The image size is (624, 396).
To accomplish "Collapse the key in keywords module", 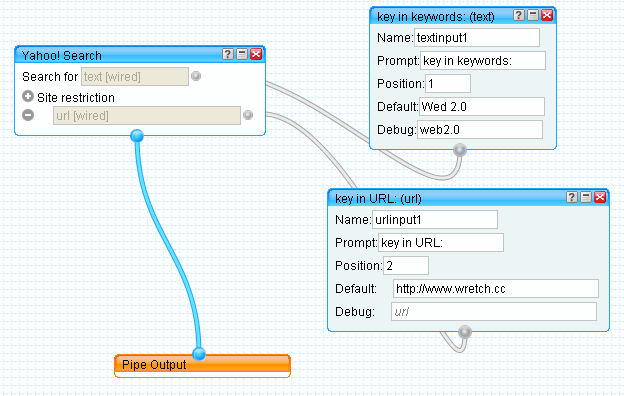I will 533,15.
